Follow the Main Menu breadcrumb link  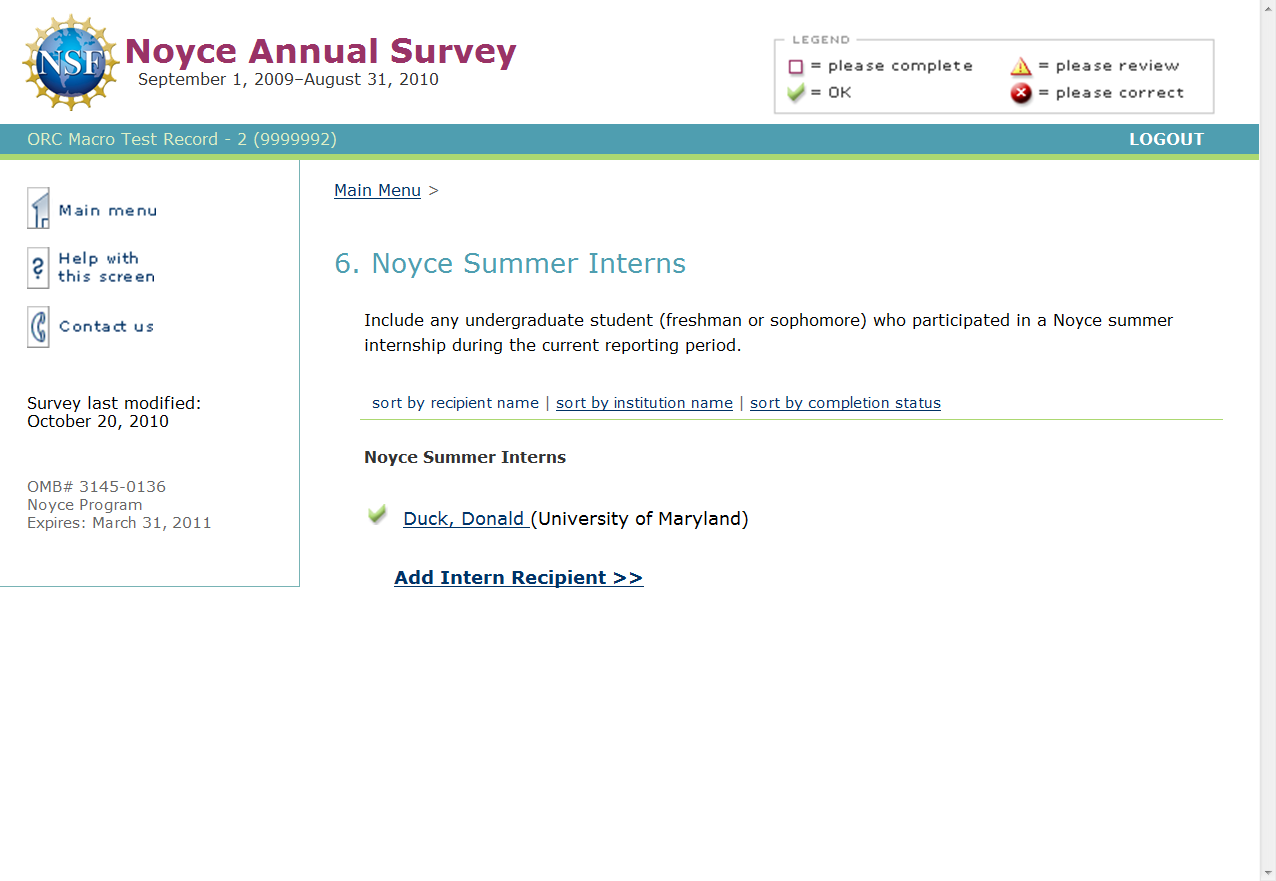point(377,190)
